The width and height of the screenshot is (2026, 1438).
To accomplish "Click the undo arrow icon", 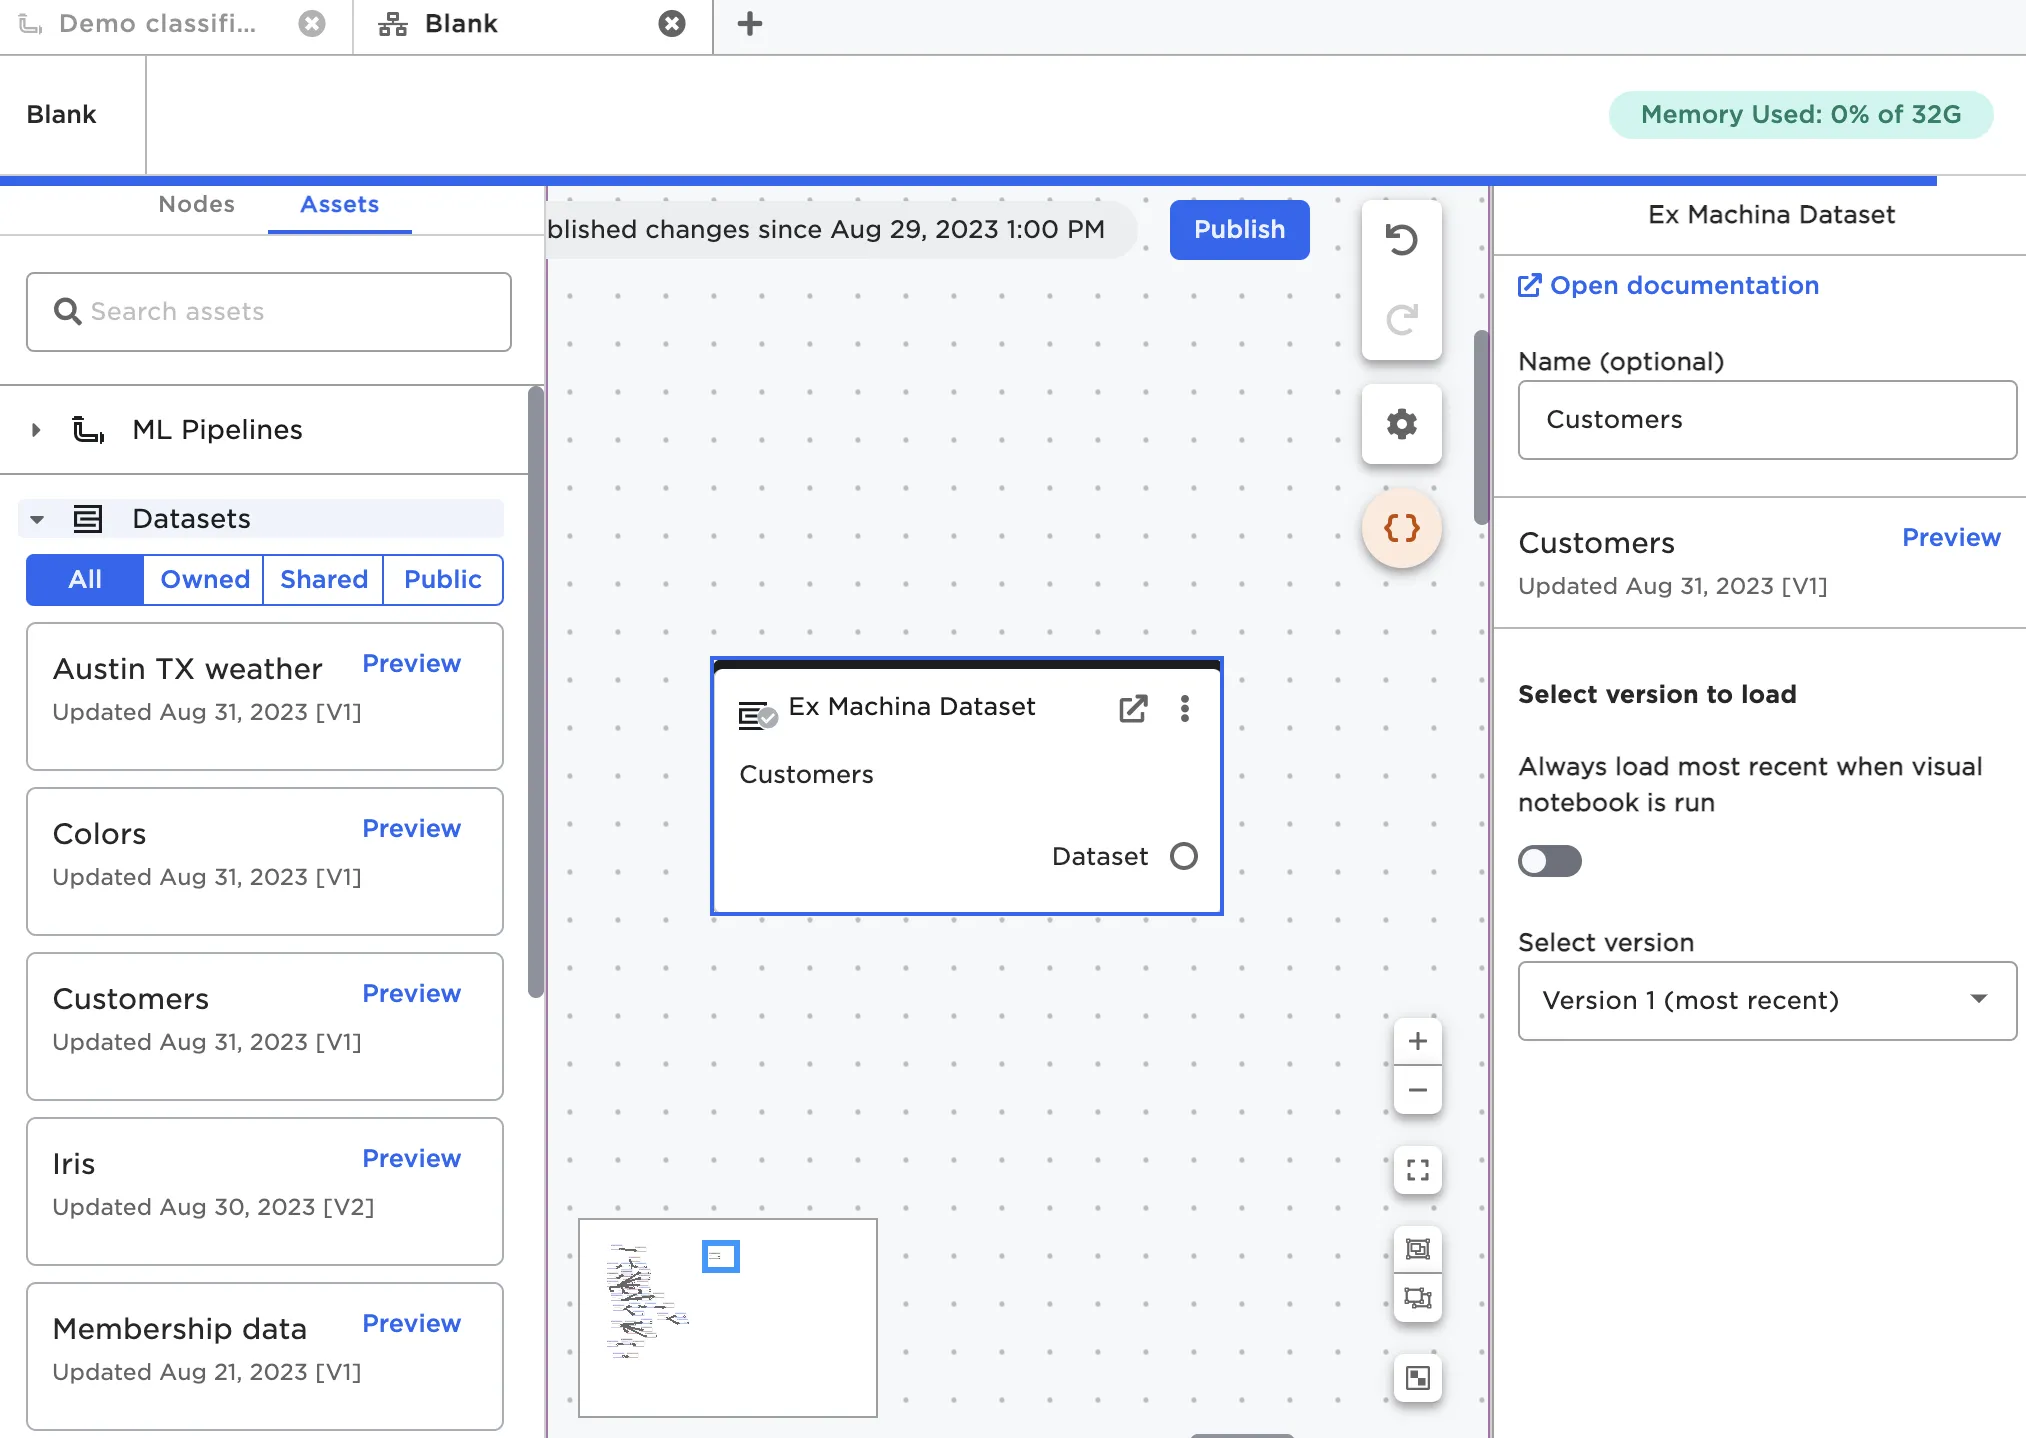I will click(1401, 240).
